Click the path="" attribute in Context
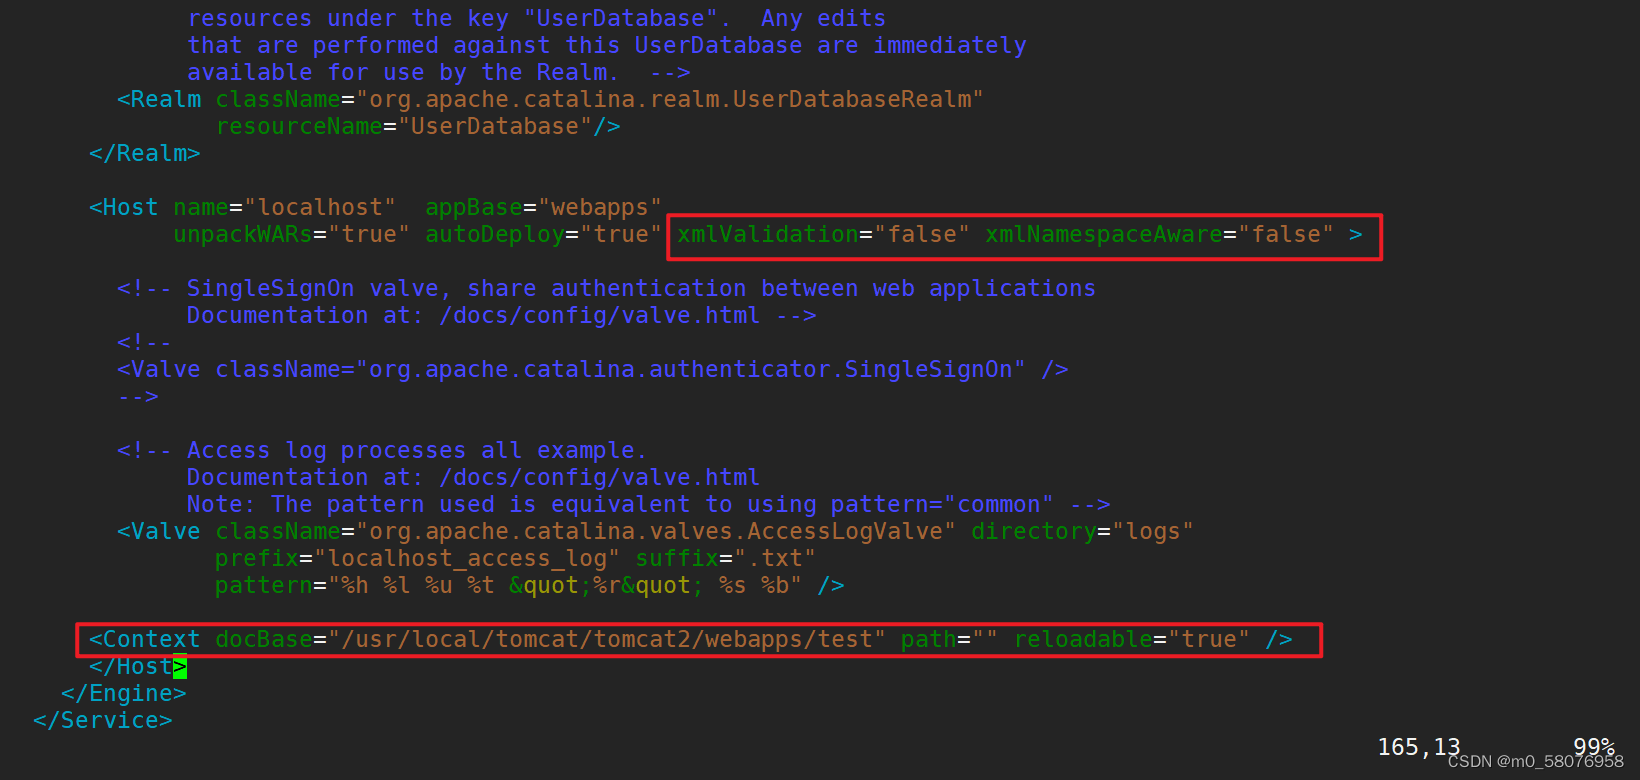The height and width of the screenshot is (780, 1640). pyautogui.click(x=949, y=640)
